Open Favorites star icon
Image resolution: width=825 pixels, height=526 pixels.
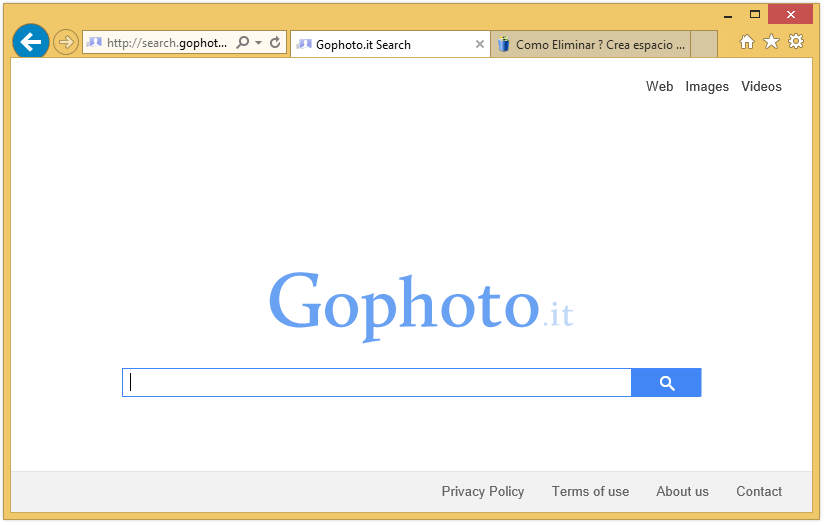click(771, 42)
